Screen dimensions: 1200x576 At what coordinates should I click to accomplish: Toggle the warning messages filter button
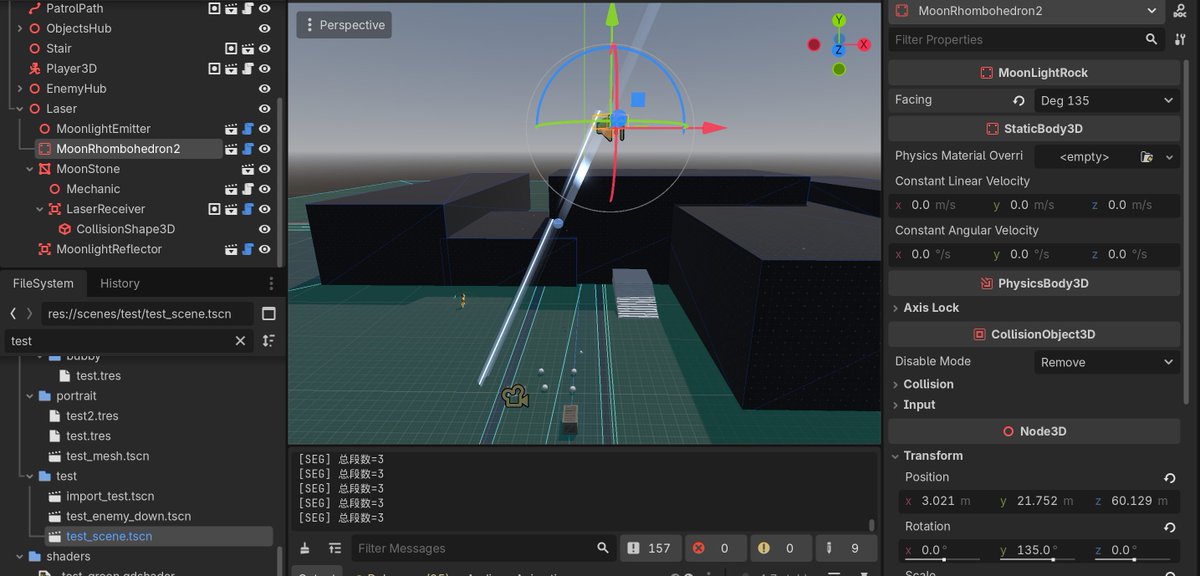[x=780, y=548]
